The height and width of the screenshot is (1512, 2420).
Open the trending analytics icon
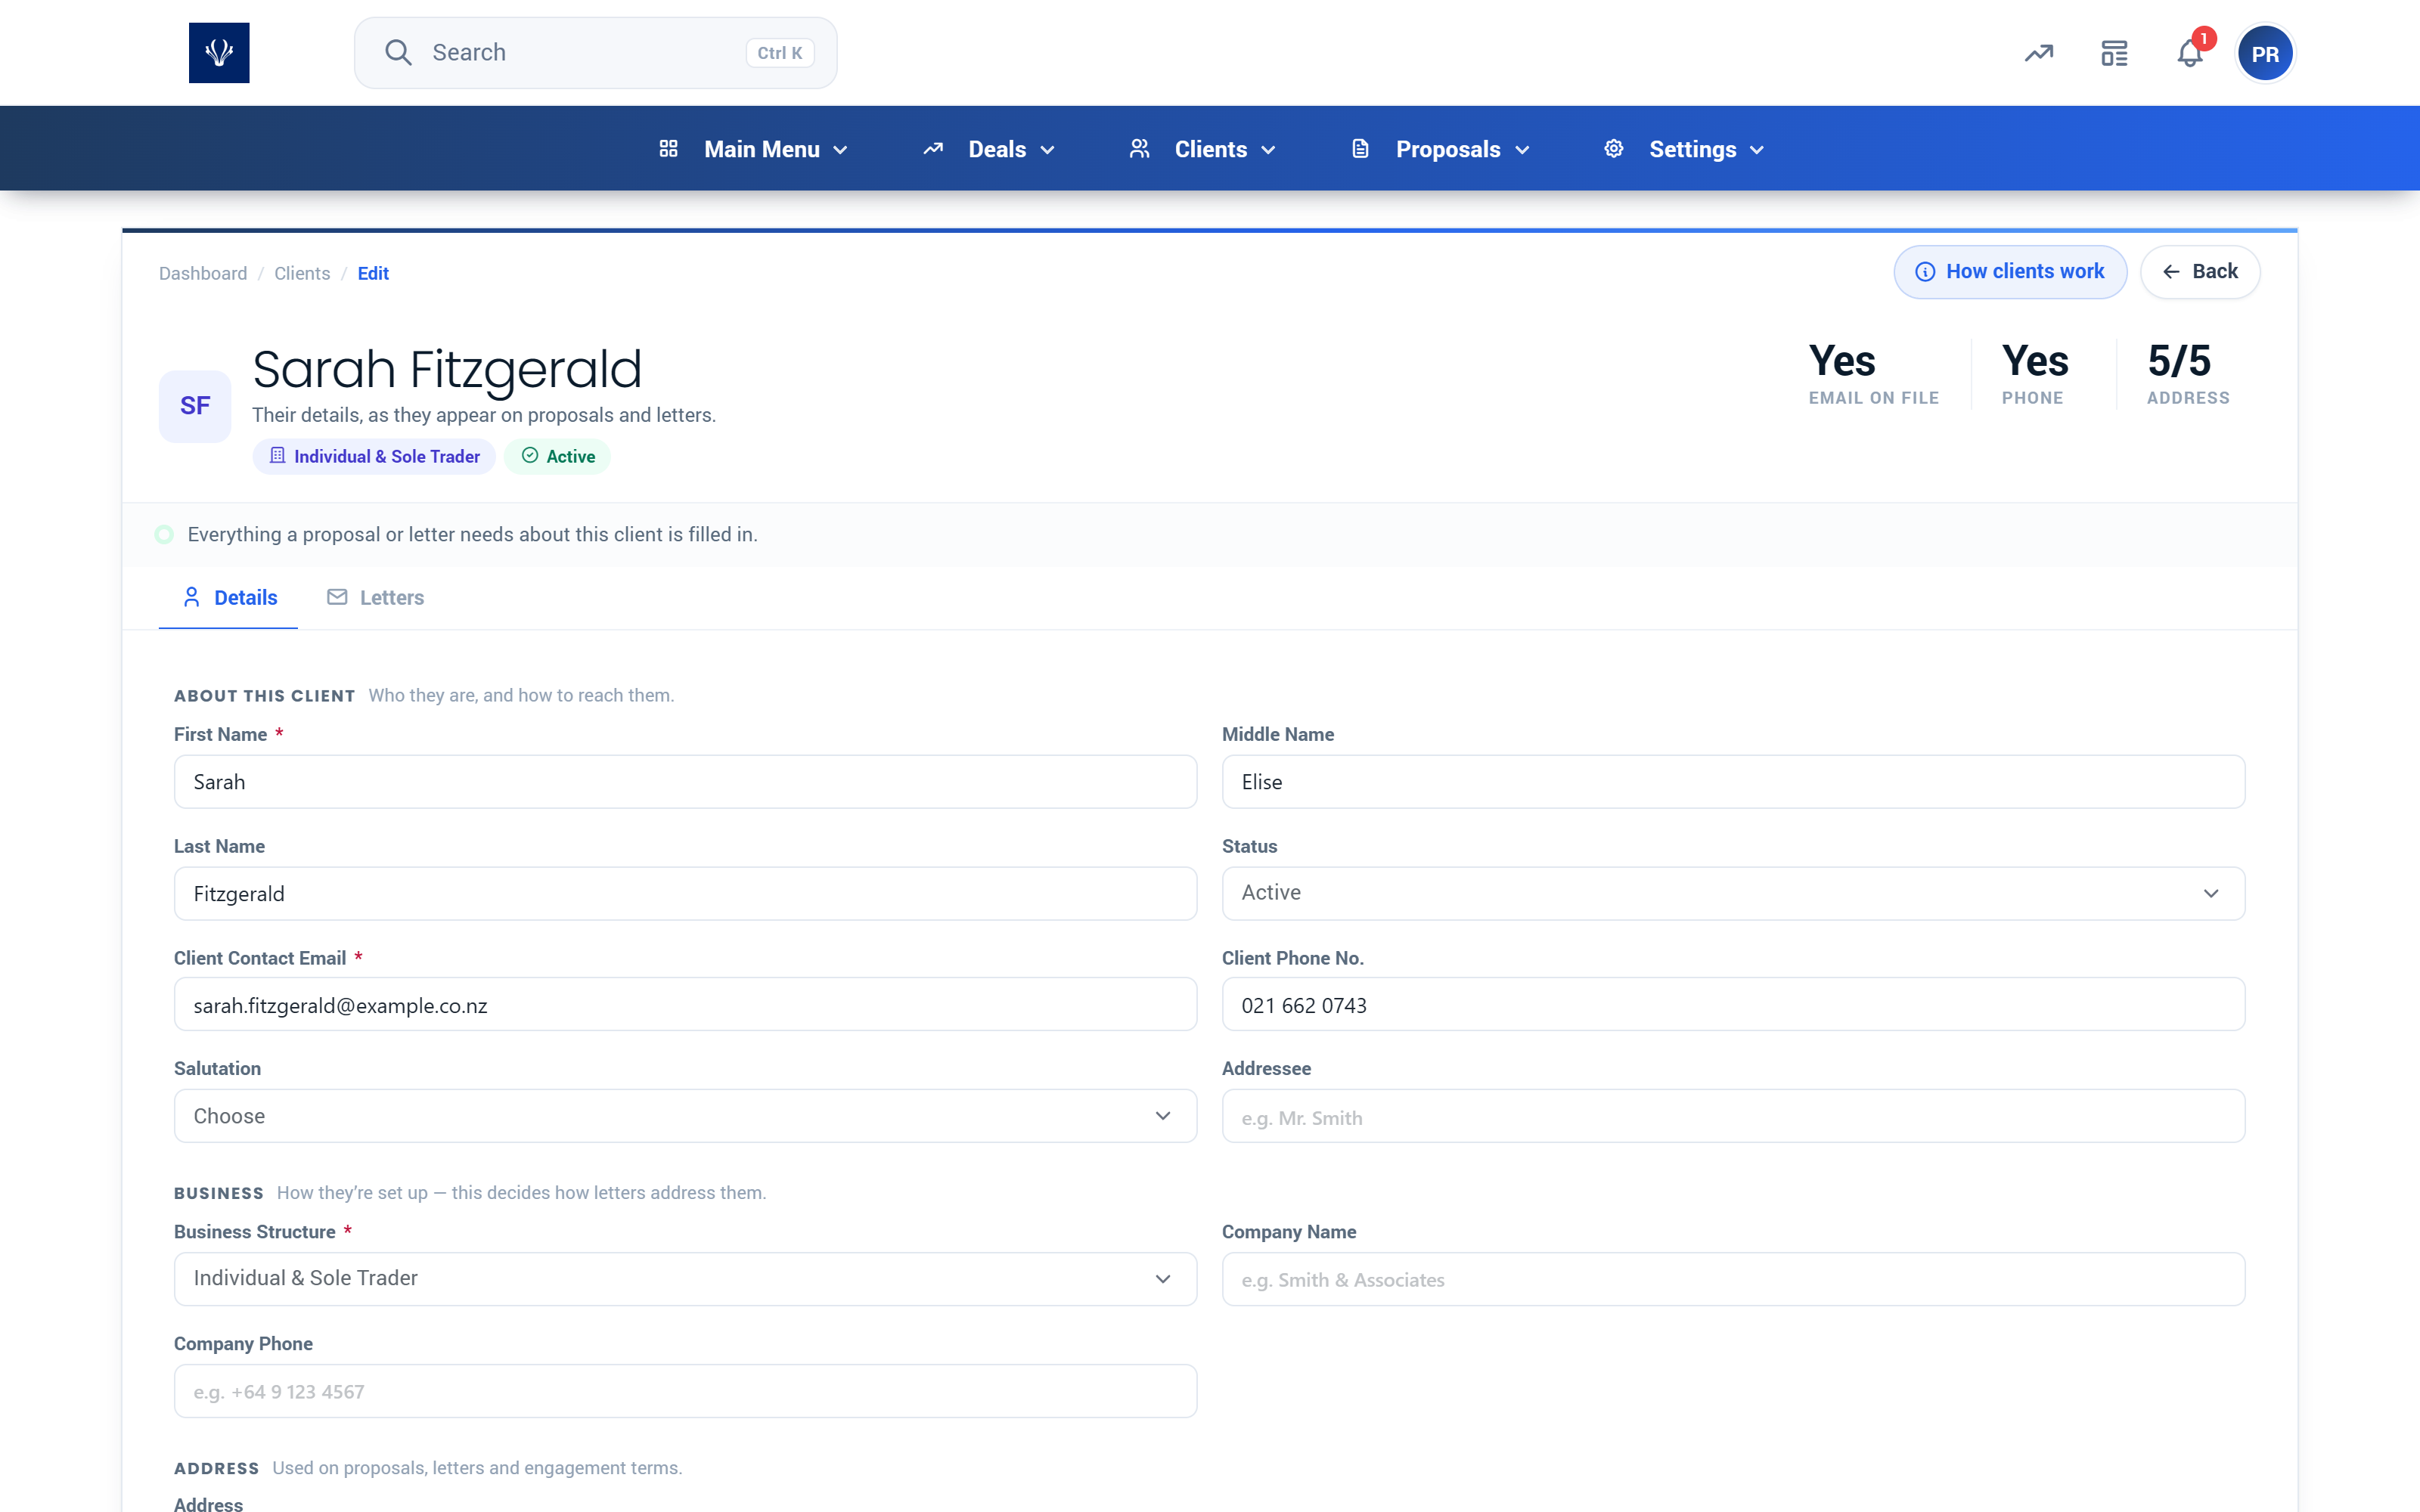coord(2039,53)
